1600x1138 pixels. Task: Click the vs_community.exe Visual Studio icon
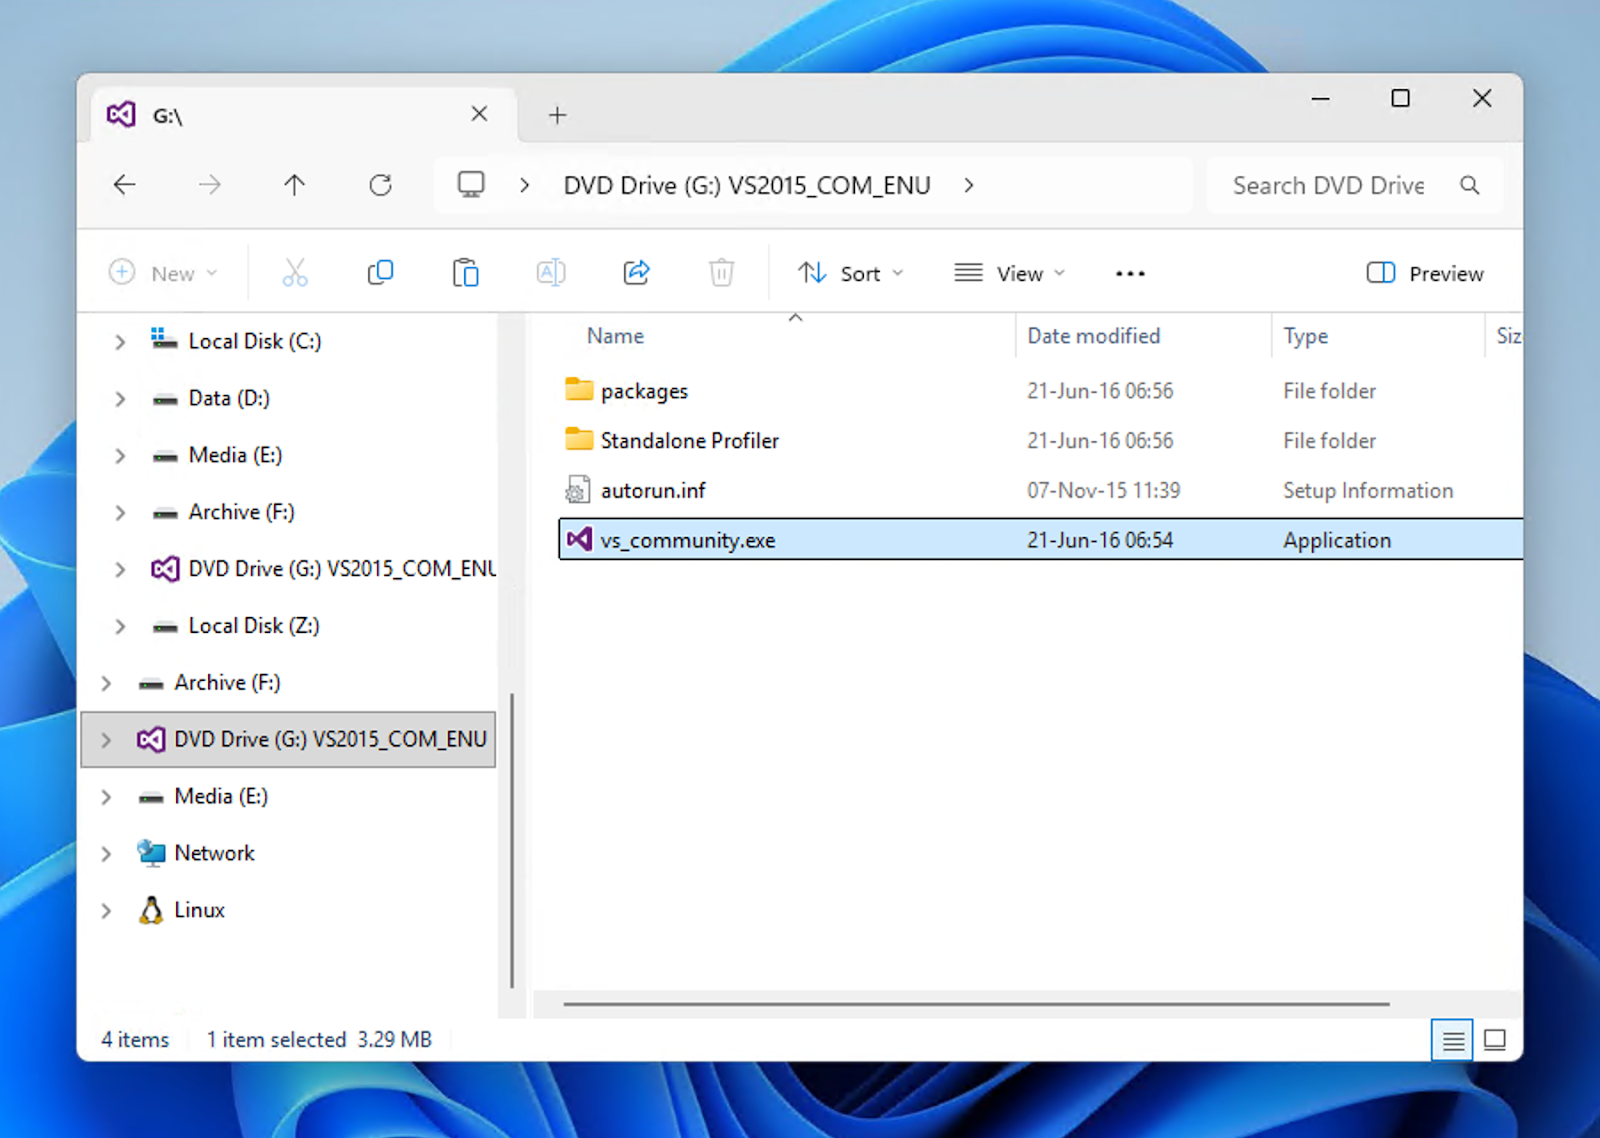(579, 540)
